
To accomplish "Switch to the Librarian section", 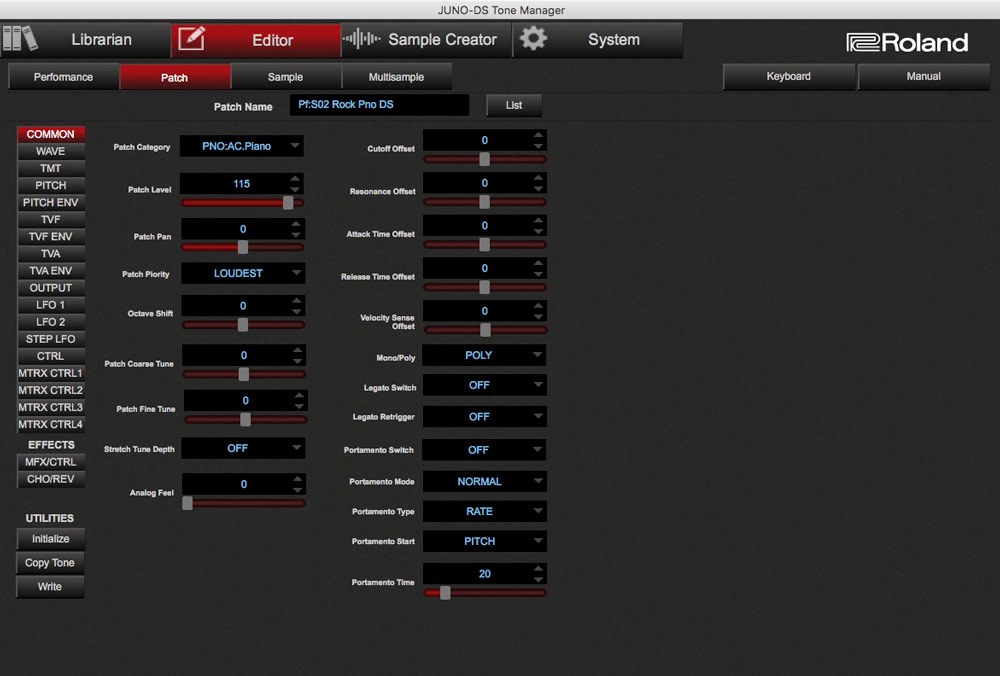I will point(85,40).
